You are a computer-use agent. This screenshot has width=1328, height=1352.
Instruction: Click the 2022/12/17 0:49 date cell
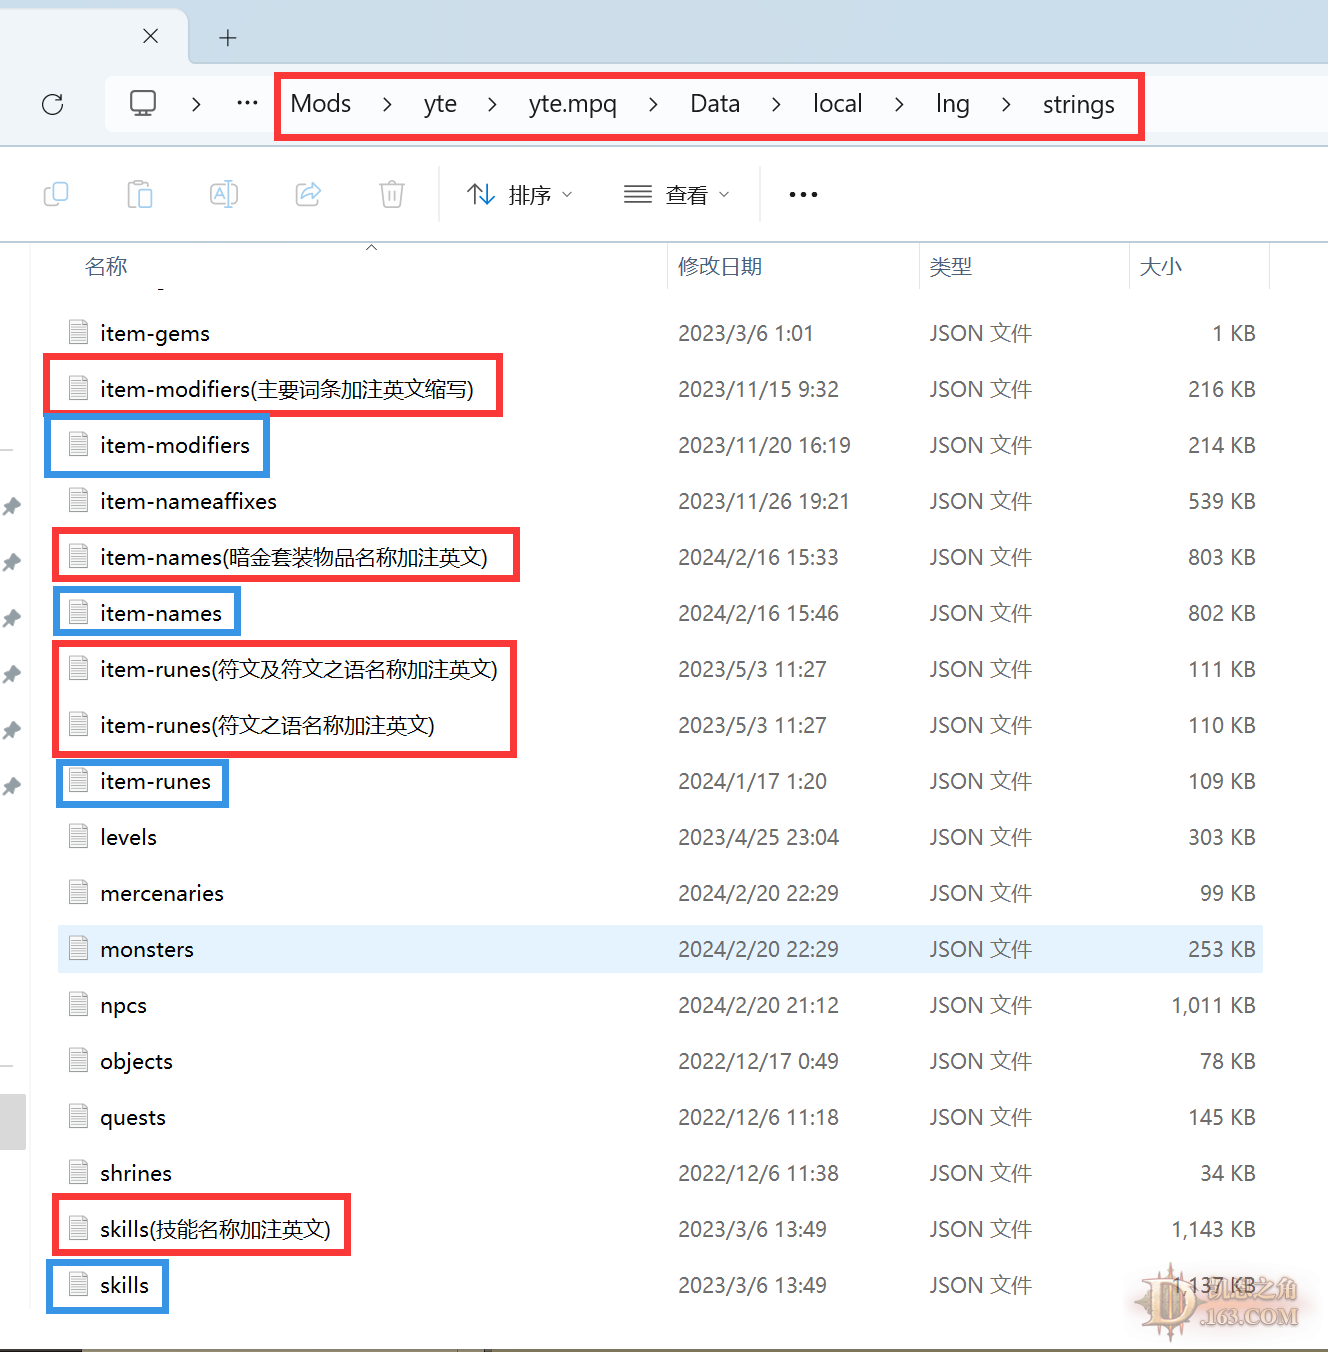[758, 1061]
